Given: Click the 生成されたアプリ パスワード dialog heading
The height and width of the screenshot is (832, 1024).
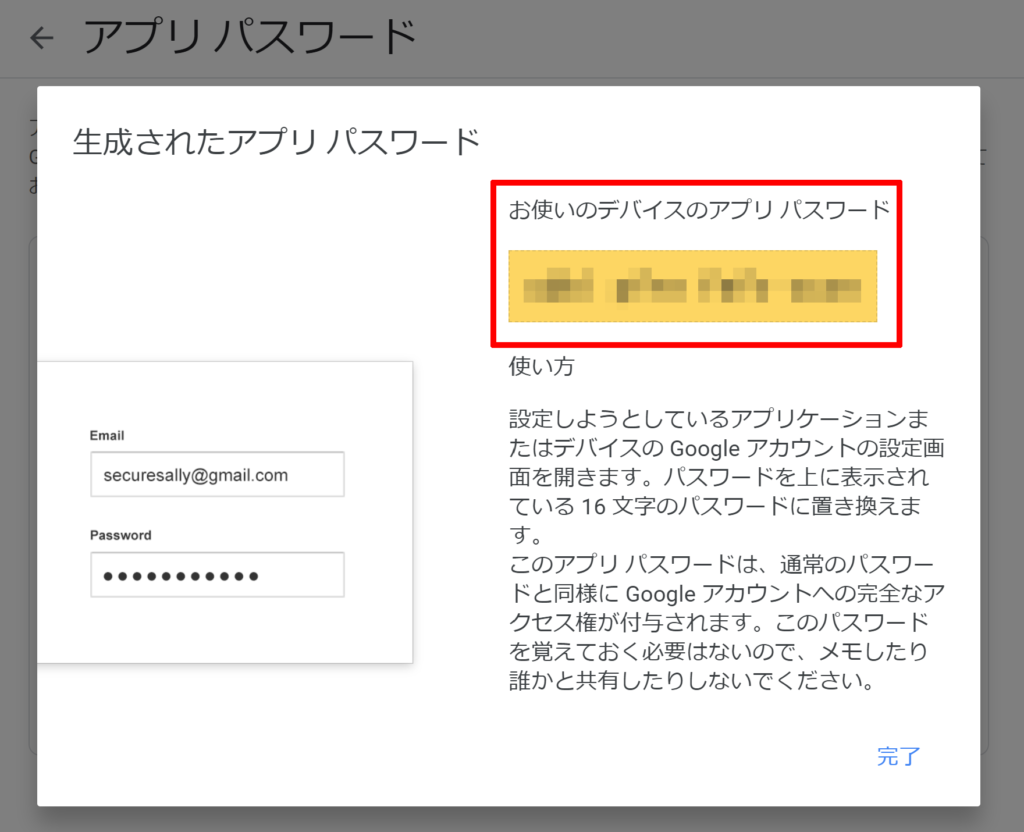Looking at the screenshot, I should [x=276, y=141].
